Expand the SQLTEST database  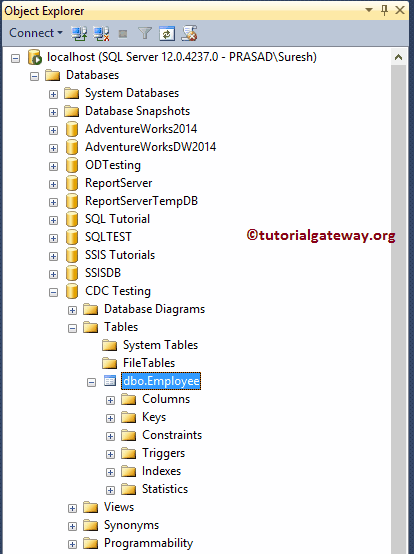click(53, 238)
